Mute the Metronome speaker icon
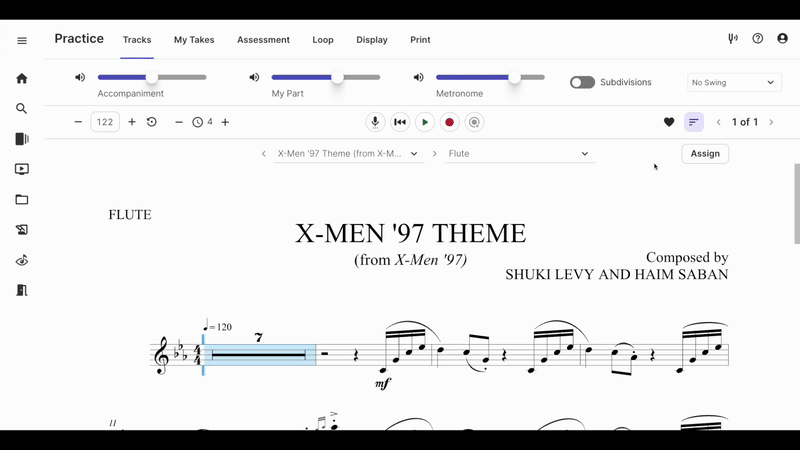The image size is (800, 450). 418,78
